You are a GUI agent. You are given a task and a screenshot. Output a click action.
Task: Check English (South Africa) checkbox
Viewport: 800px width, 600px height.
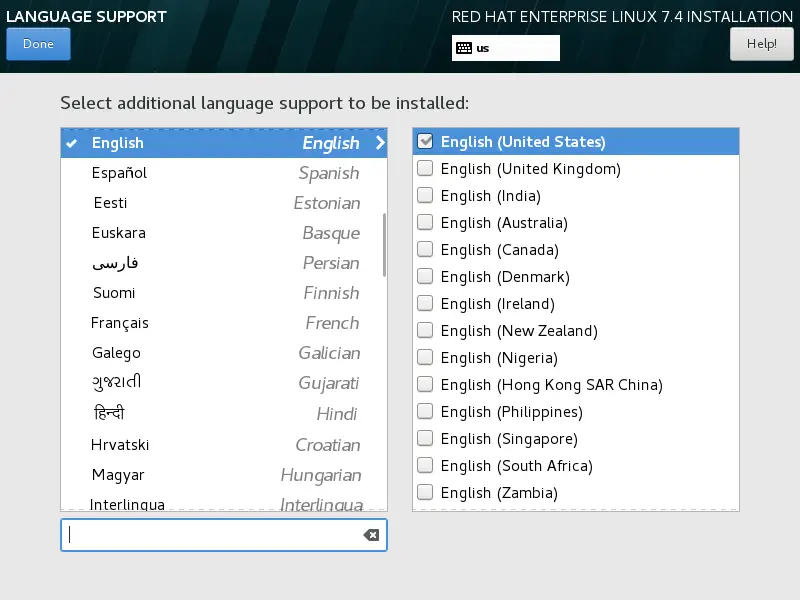point(425,465)
